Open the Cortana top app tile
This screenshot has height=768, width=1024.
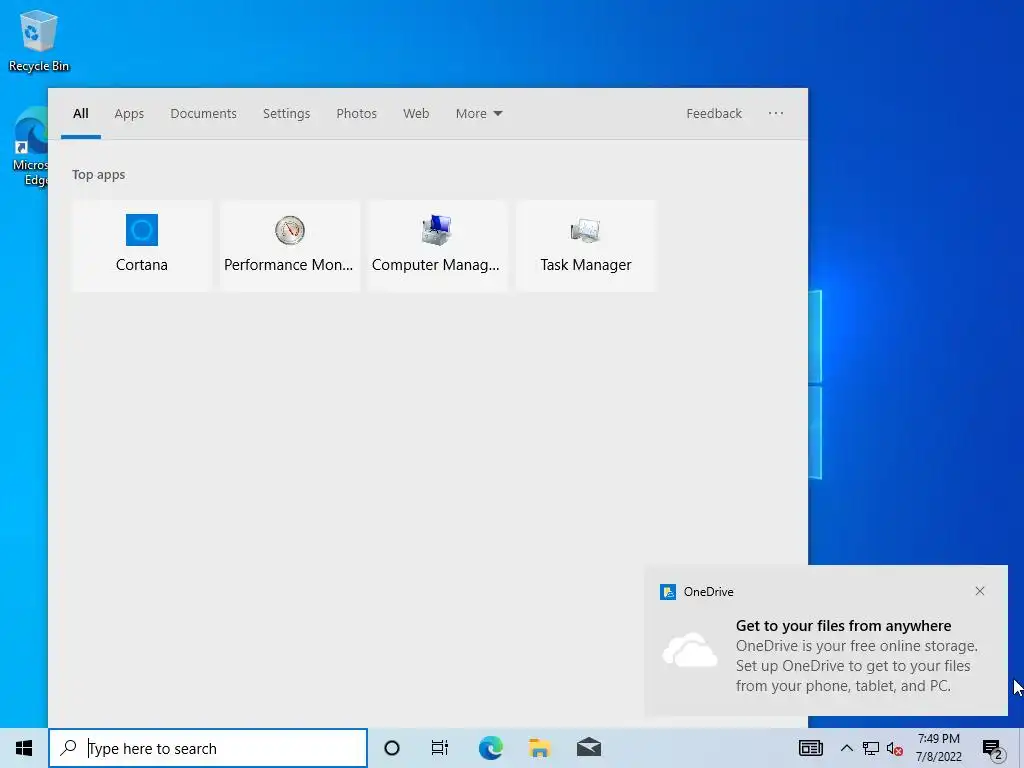pyautogui.click(x=142, y=246)
